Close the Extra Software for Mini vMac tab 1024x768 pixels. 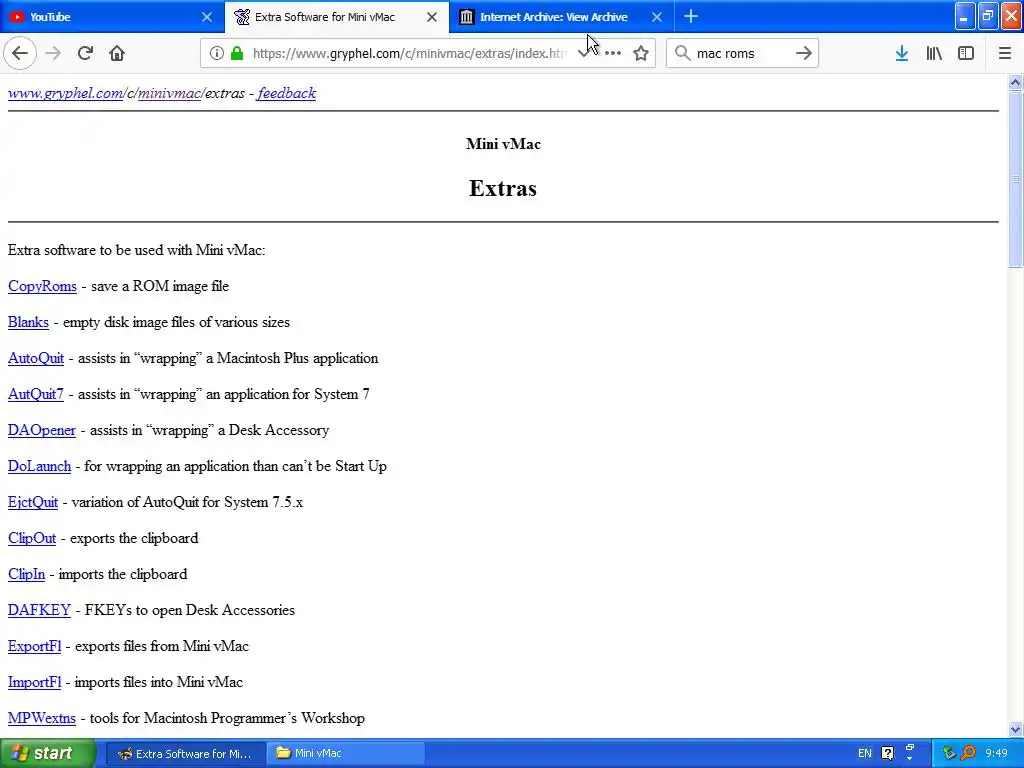tap(432, 17)
